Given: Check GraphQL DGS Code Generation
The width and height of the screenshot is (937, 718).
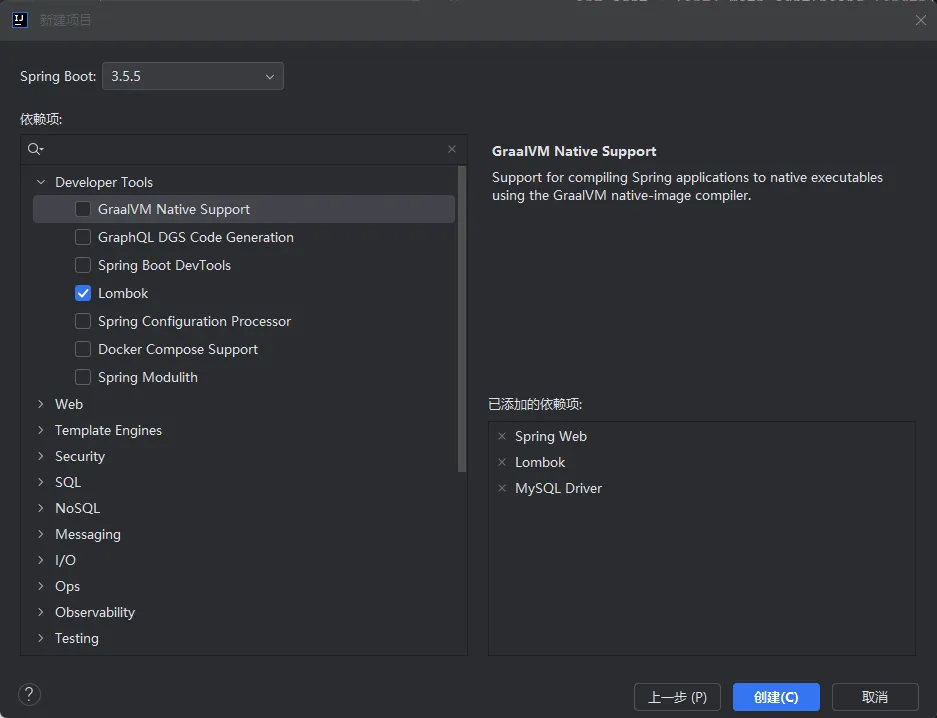Looking at the screenshot, I should pyautogui.click(x=83, y=237).
